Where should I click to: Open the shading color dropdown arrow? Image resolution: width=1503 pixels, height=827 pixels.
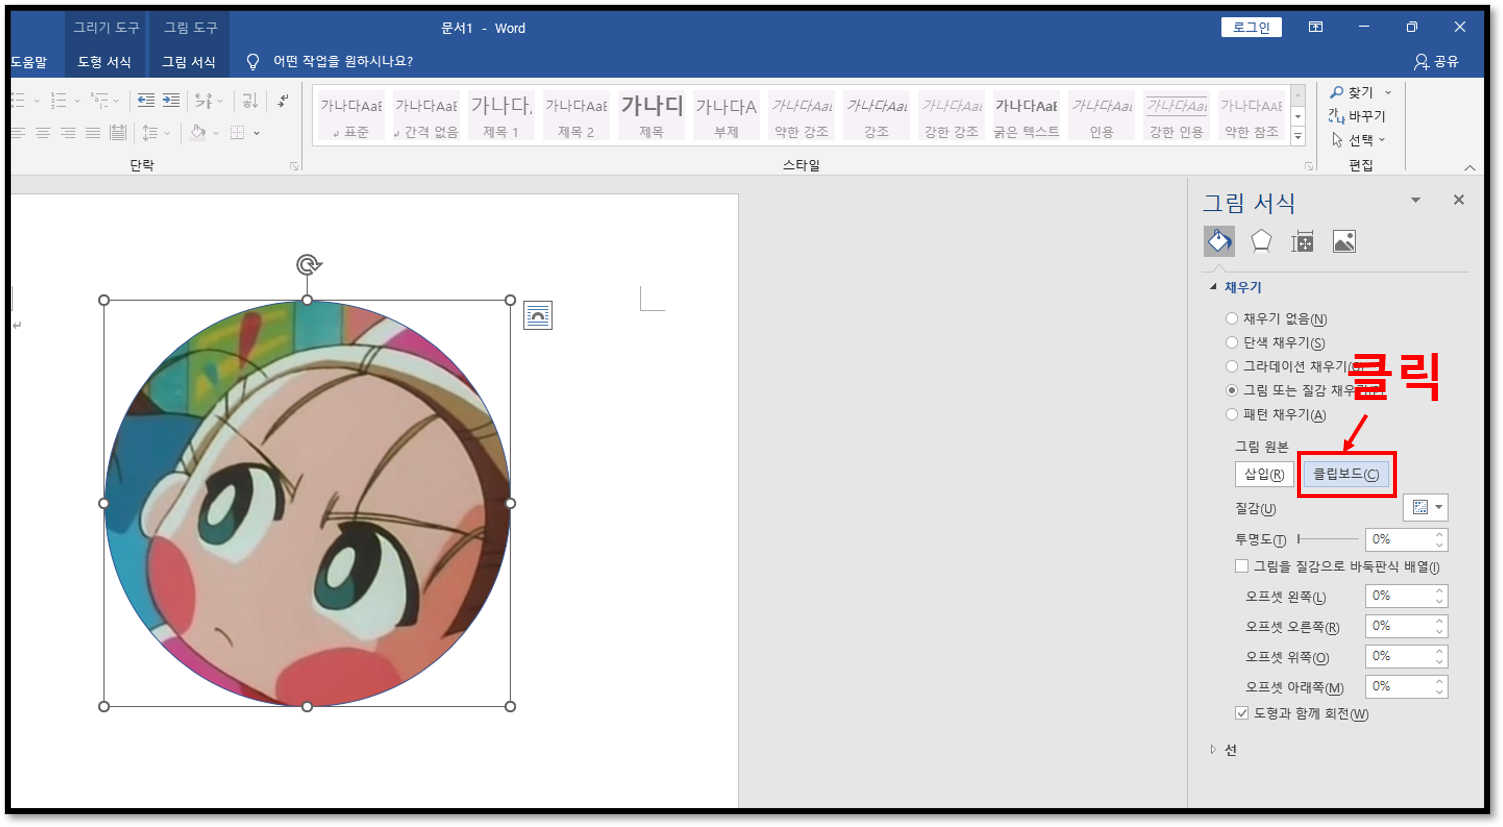coord(216,133)
